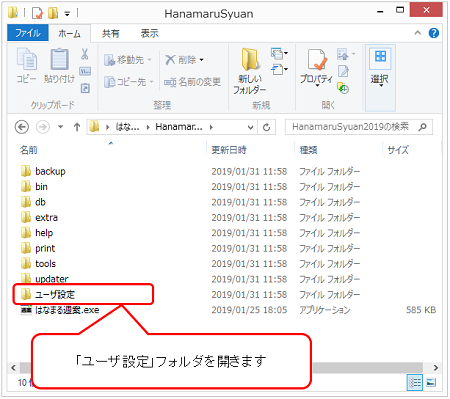Switch to the 表示 ribbon tab

click(150, 33)
